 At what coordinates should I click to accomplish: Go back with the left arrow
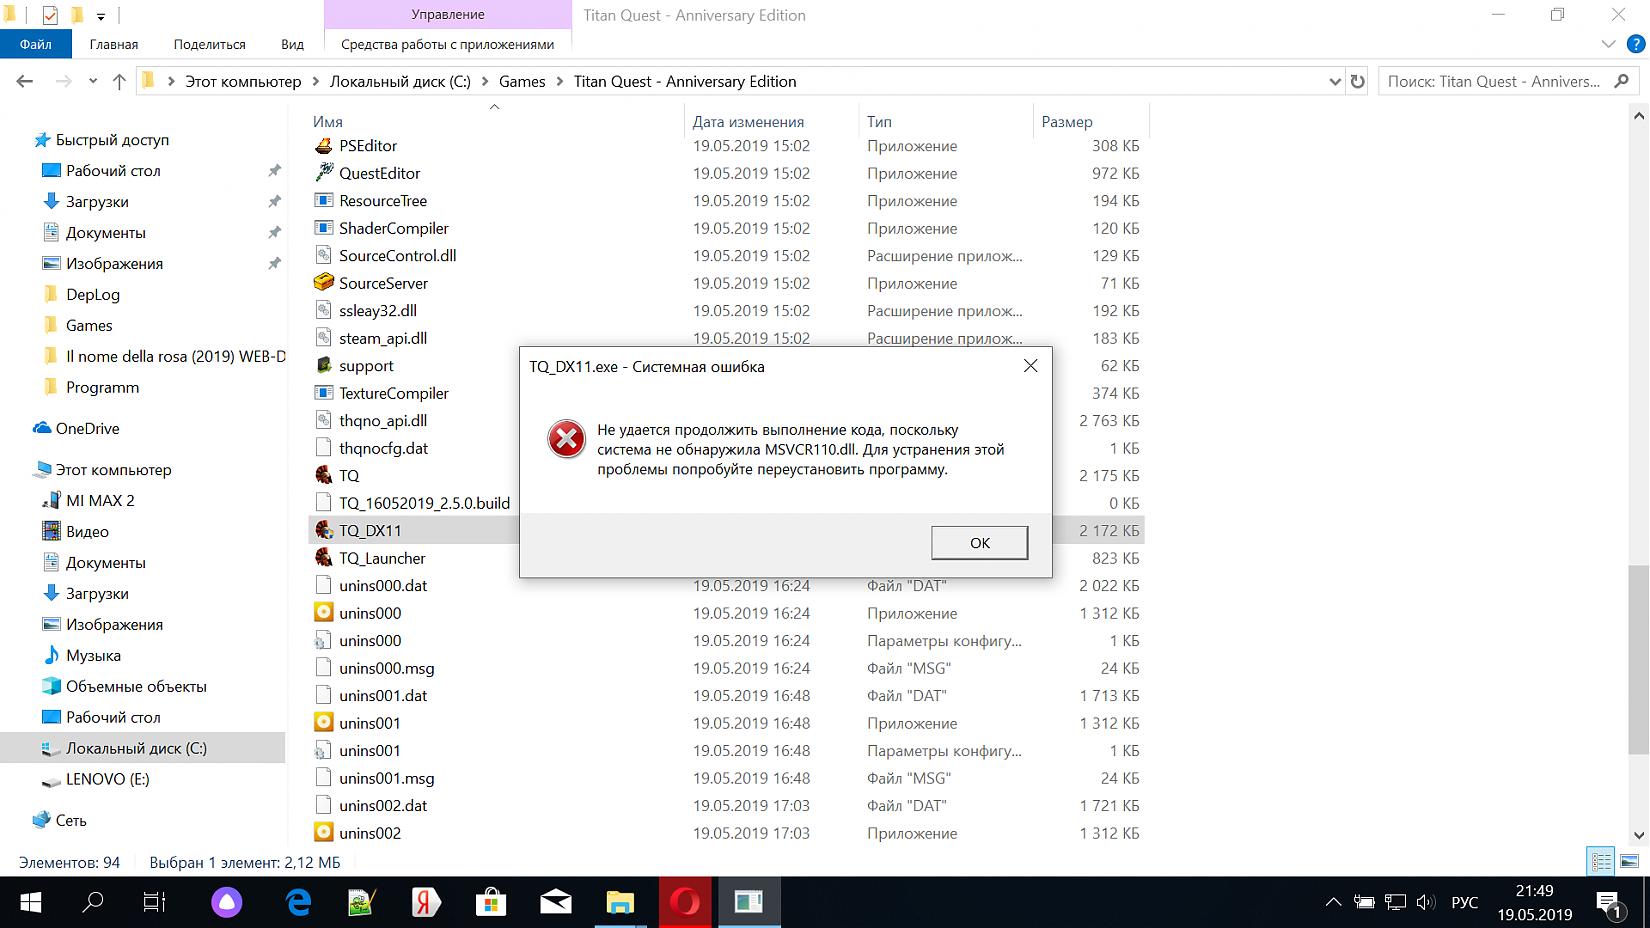tap(25, 82)
